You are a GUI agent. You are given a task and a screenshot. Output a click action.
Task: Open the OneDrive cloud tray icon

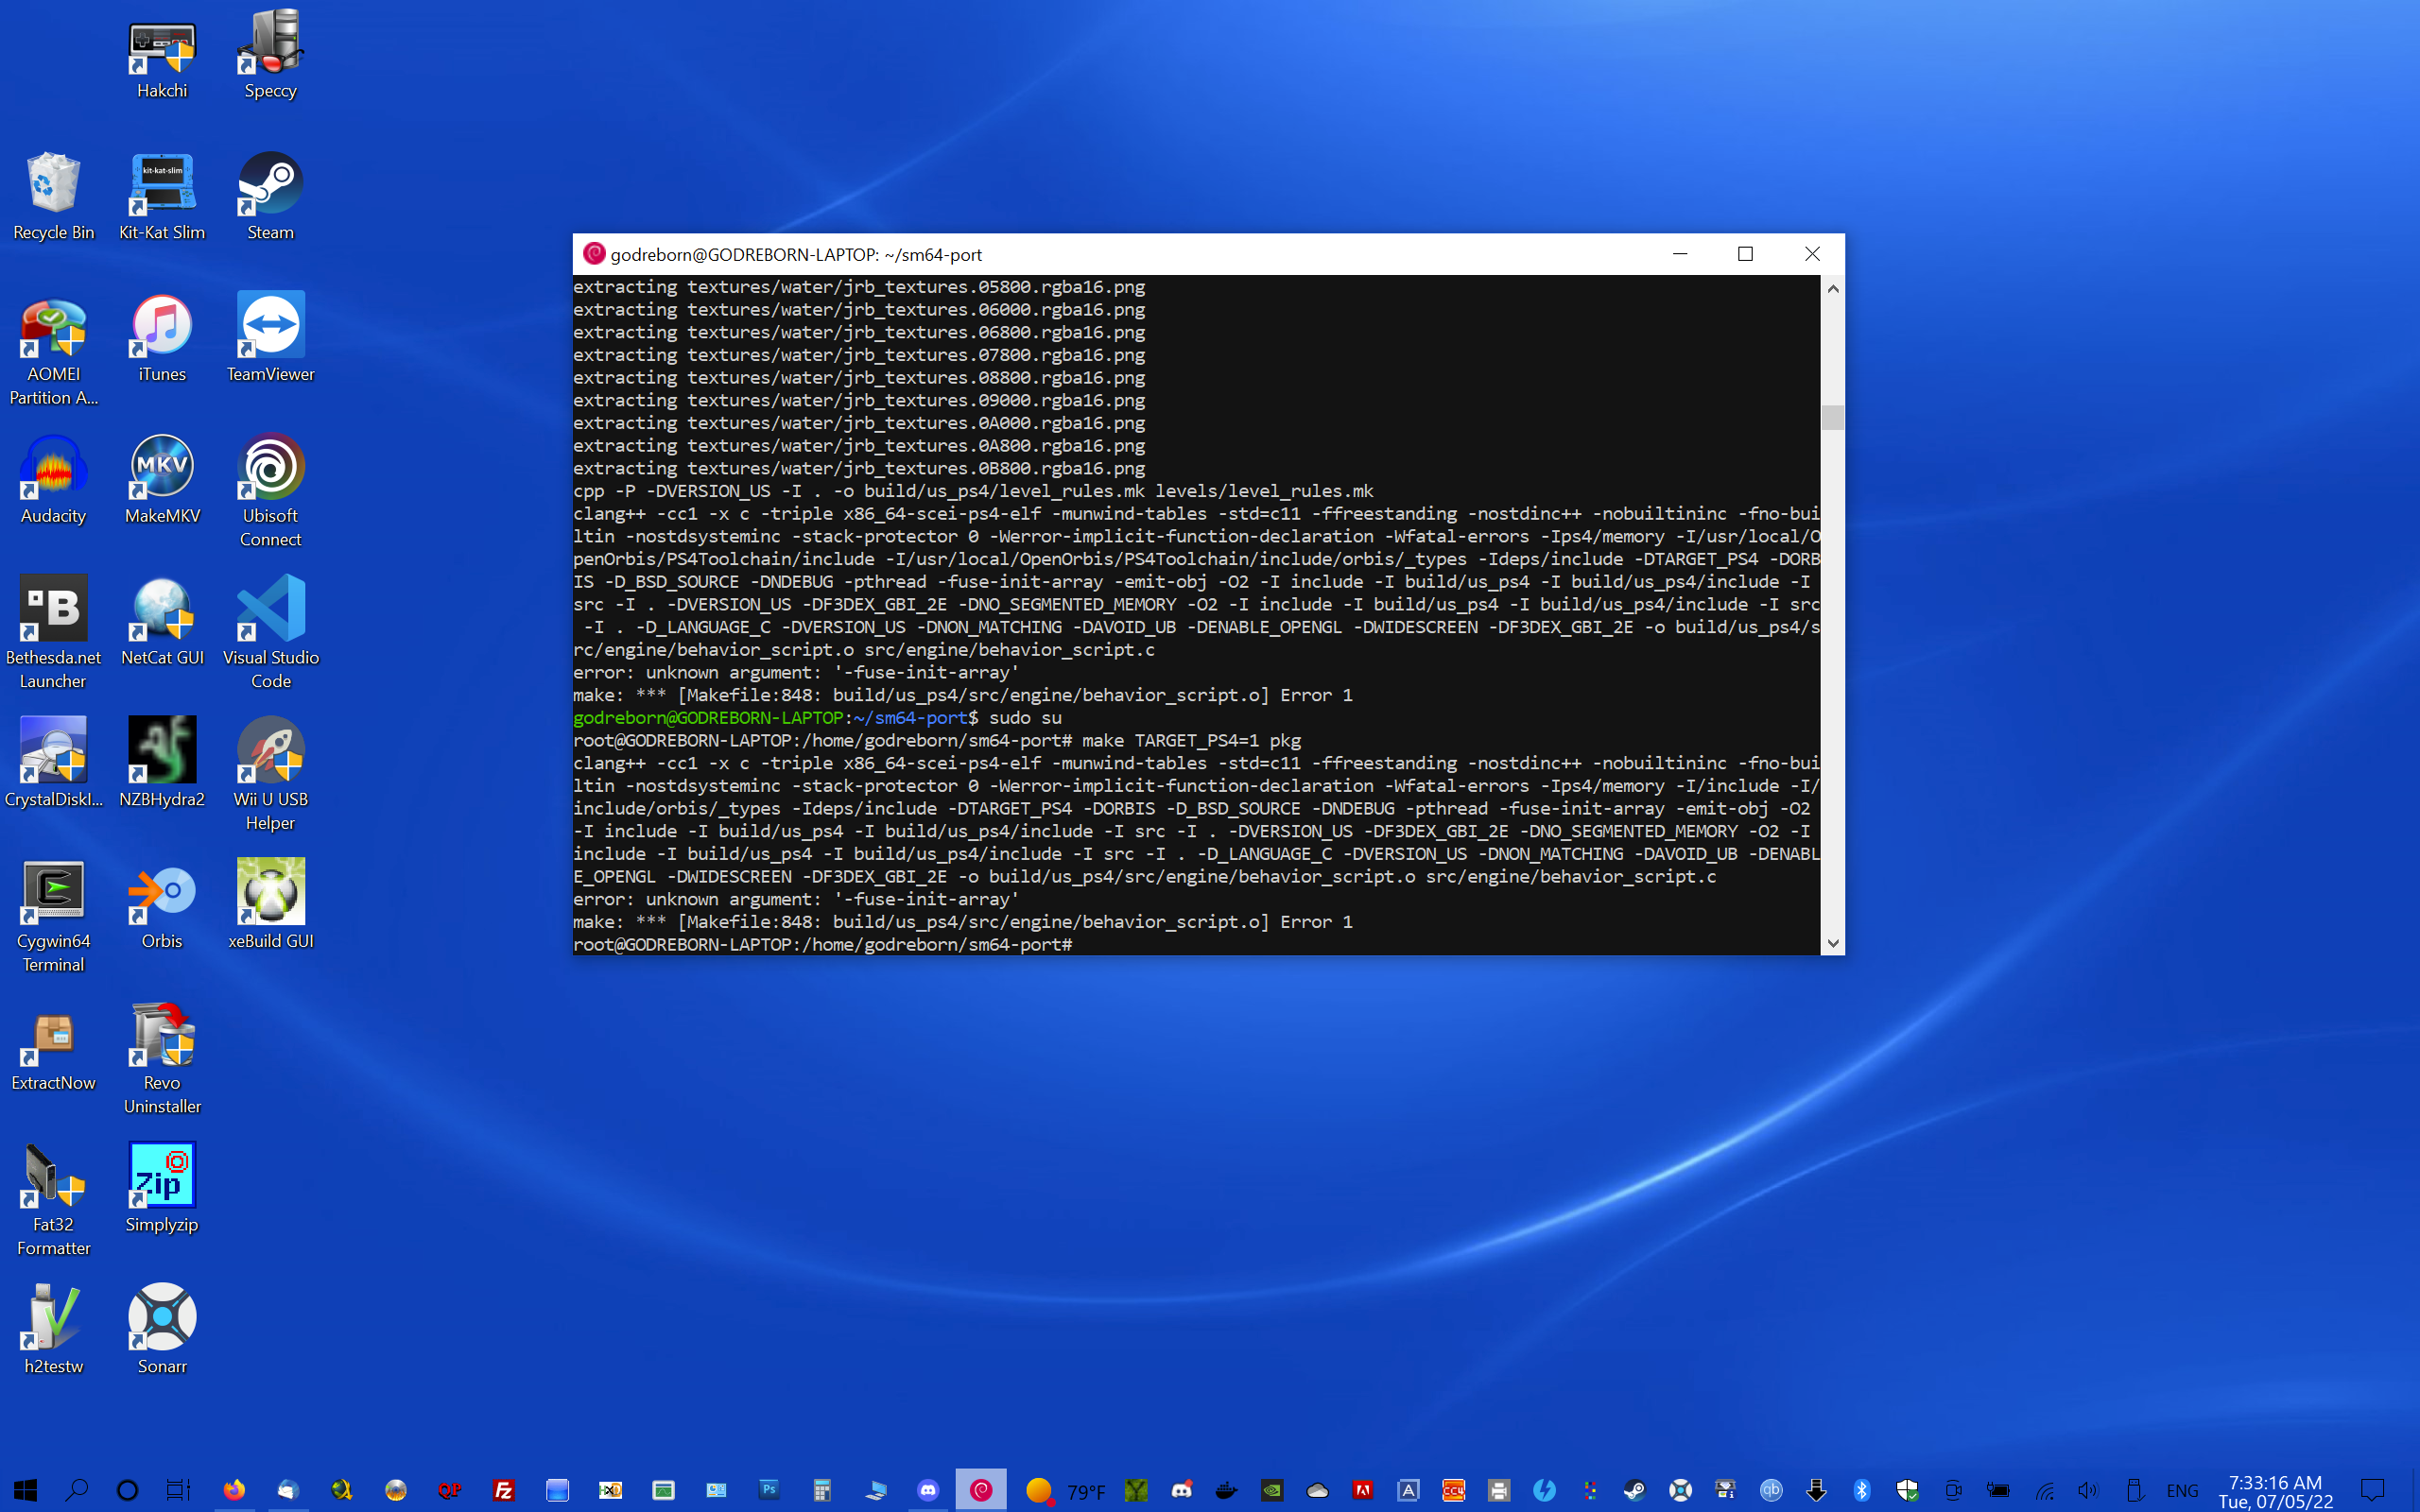pos(1317,1491)
